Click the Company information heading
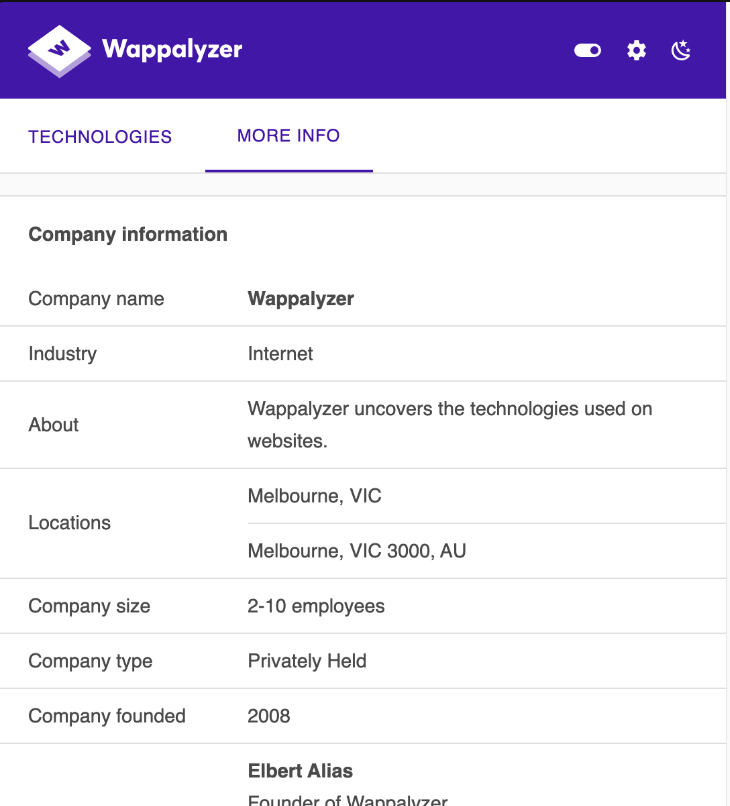The width and height of the screenshot is (730, 806). click(128, 234)
